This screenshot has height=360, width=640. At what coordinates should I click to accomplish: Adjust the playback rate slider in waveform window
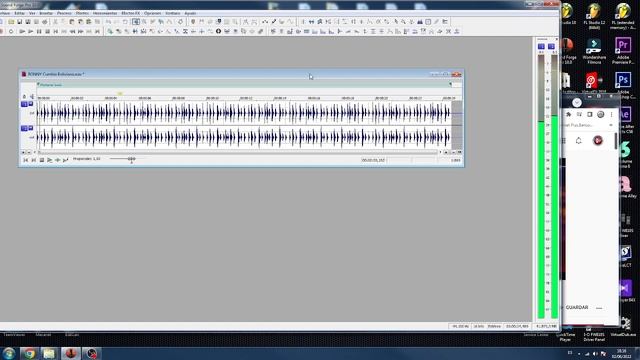coord(131,159)
